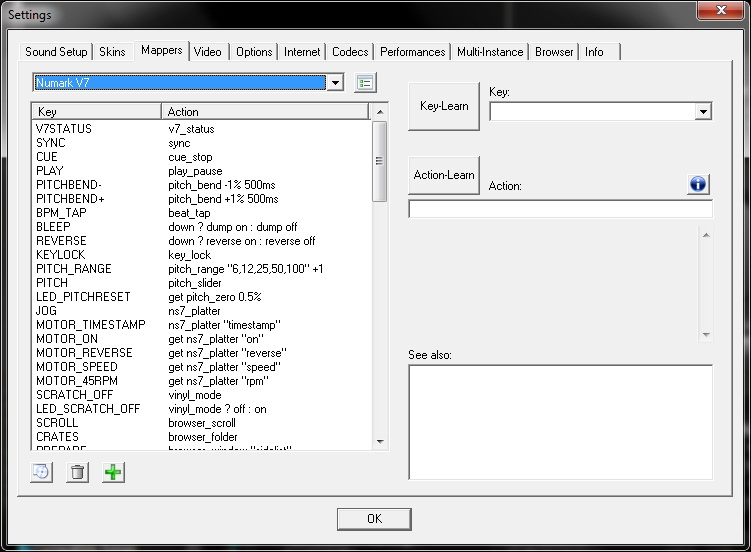Viewport: 751px width, 552px height.
Task: Click the leftmost icon below the key list
Action: pos(41,472)
